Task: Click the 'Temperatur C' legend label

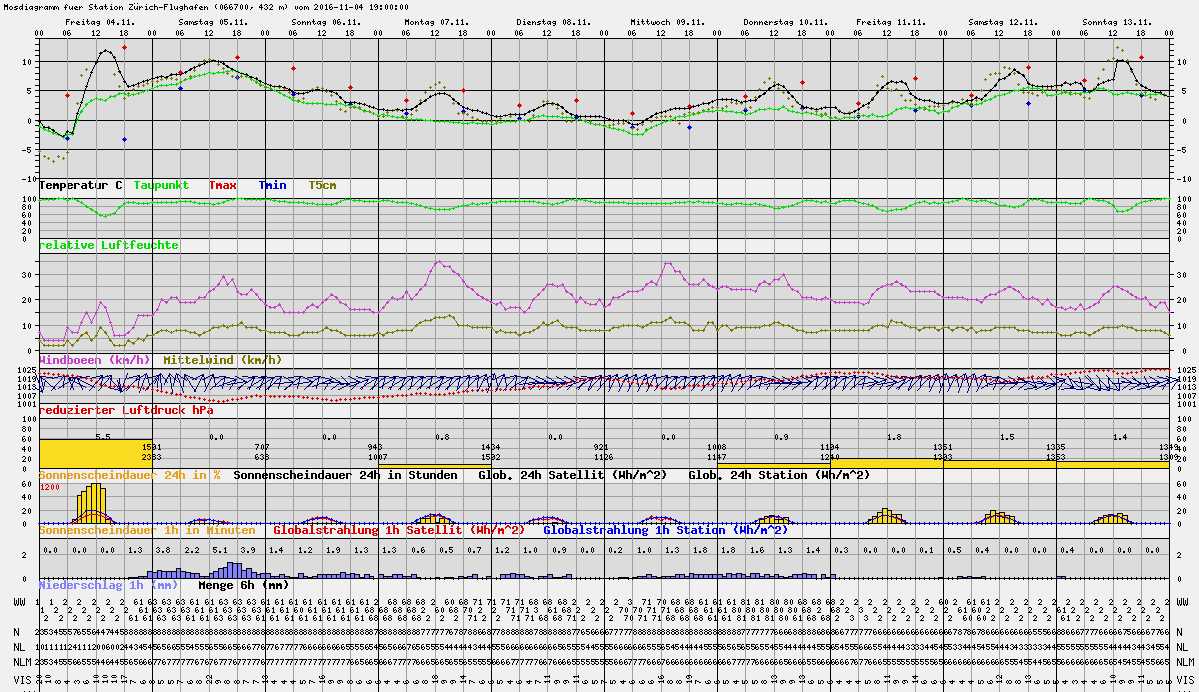Action: [80, 185]
